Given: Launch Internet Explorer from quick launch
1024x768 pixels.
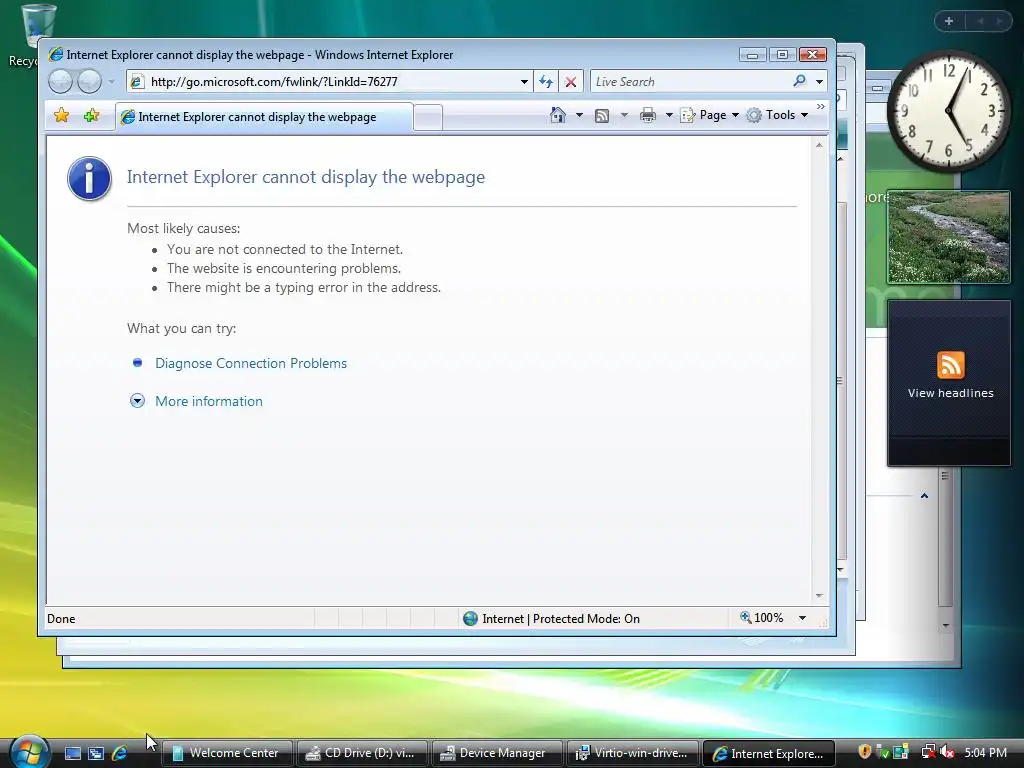Looking at the screenshot, I should (x=120, y=753).
